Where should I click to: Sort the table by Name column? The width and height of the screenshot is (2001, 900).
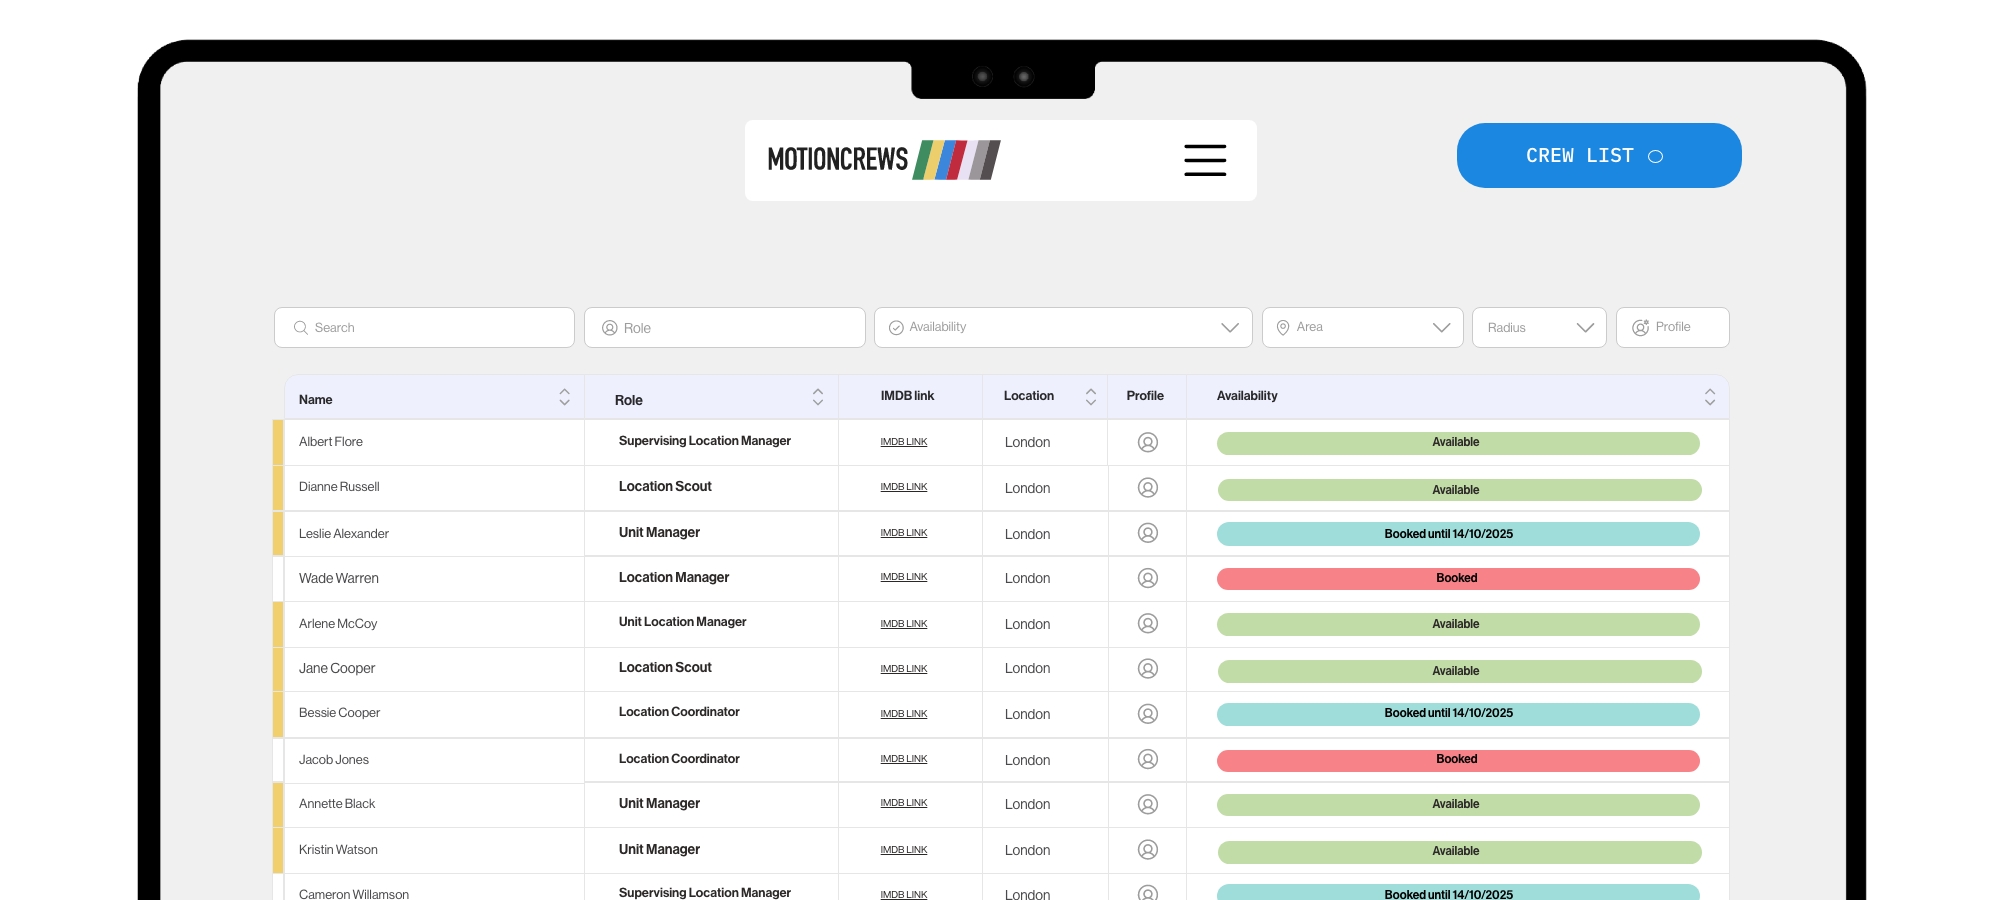[x=564, y=397]
